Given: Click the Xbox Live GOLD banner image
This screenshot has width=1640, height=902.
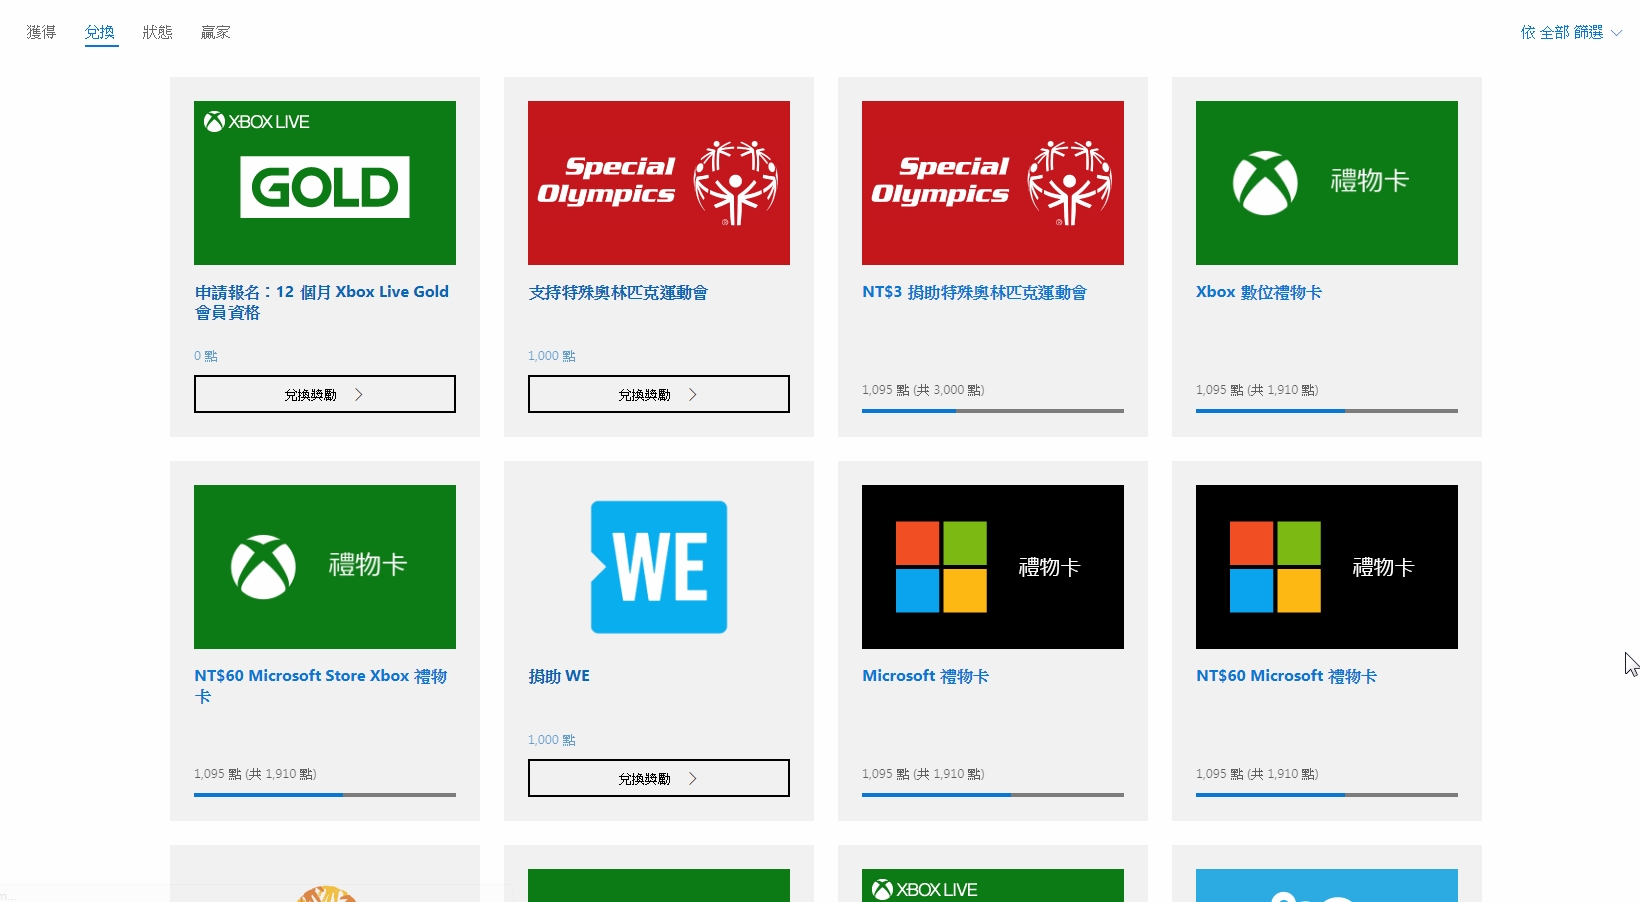Looking at the screenshot, I should [x=324, y=183].
